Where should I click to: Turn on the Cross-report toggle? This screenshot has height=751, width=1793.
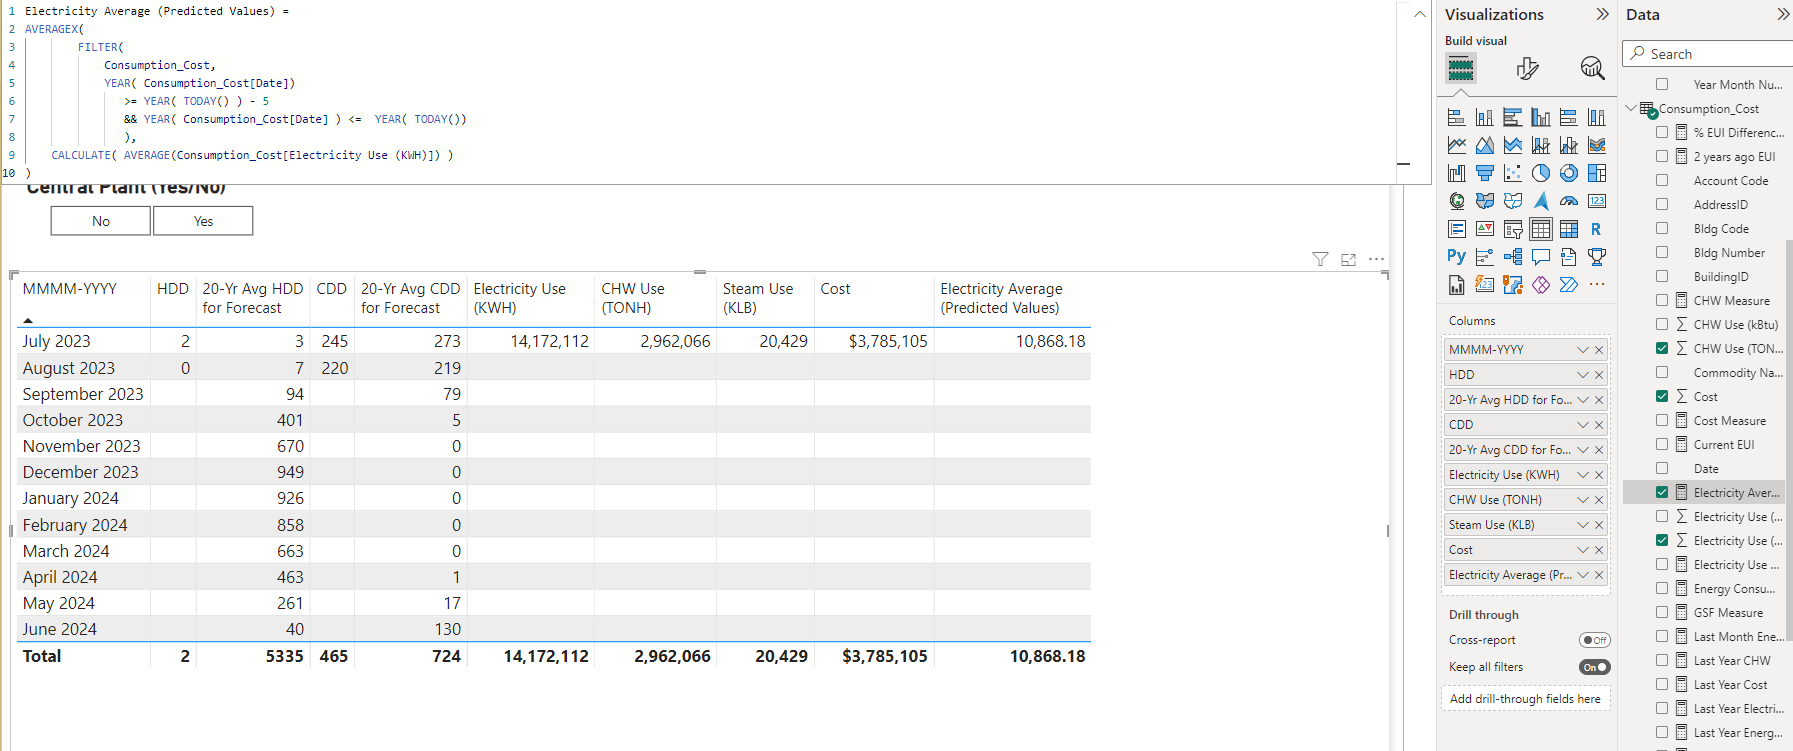point(1595,640)
